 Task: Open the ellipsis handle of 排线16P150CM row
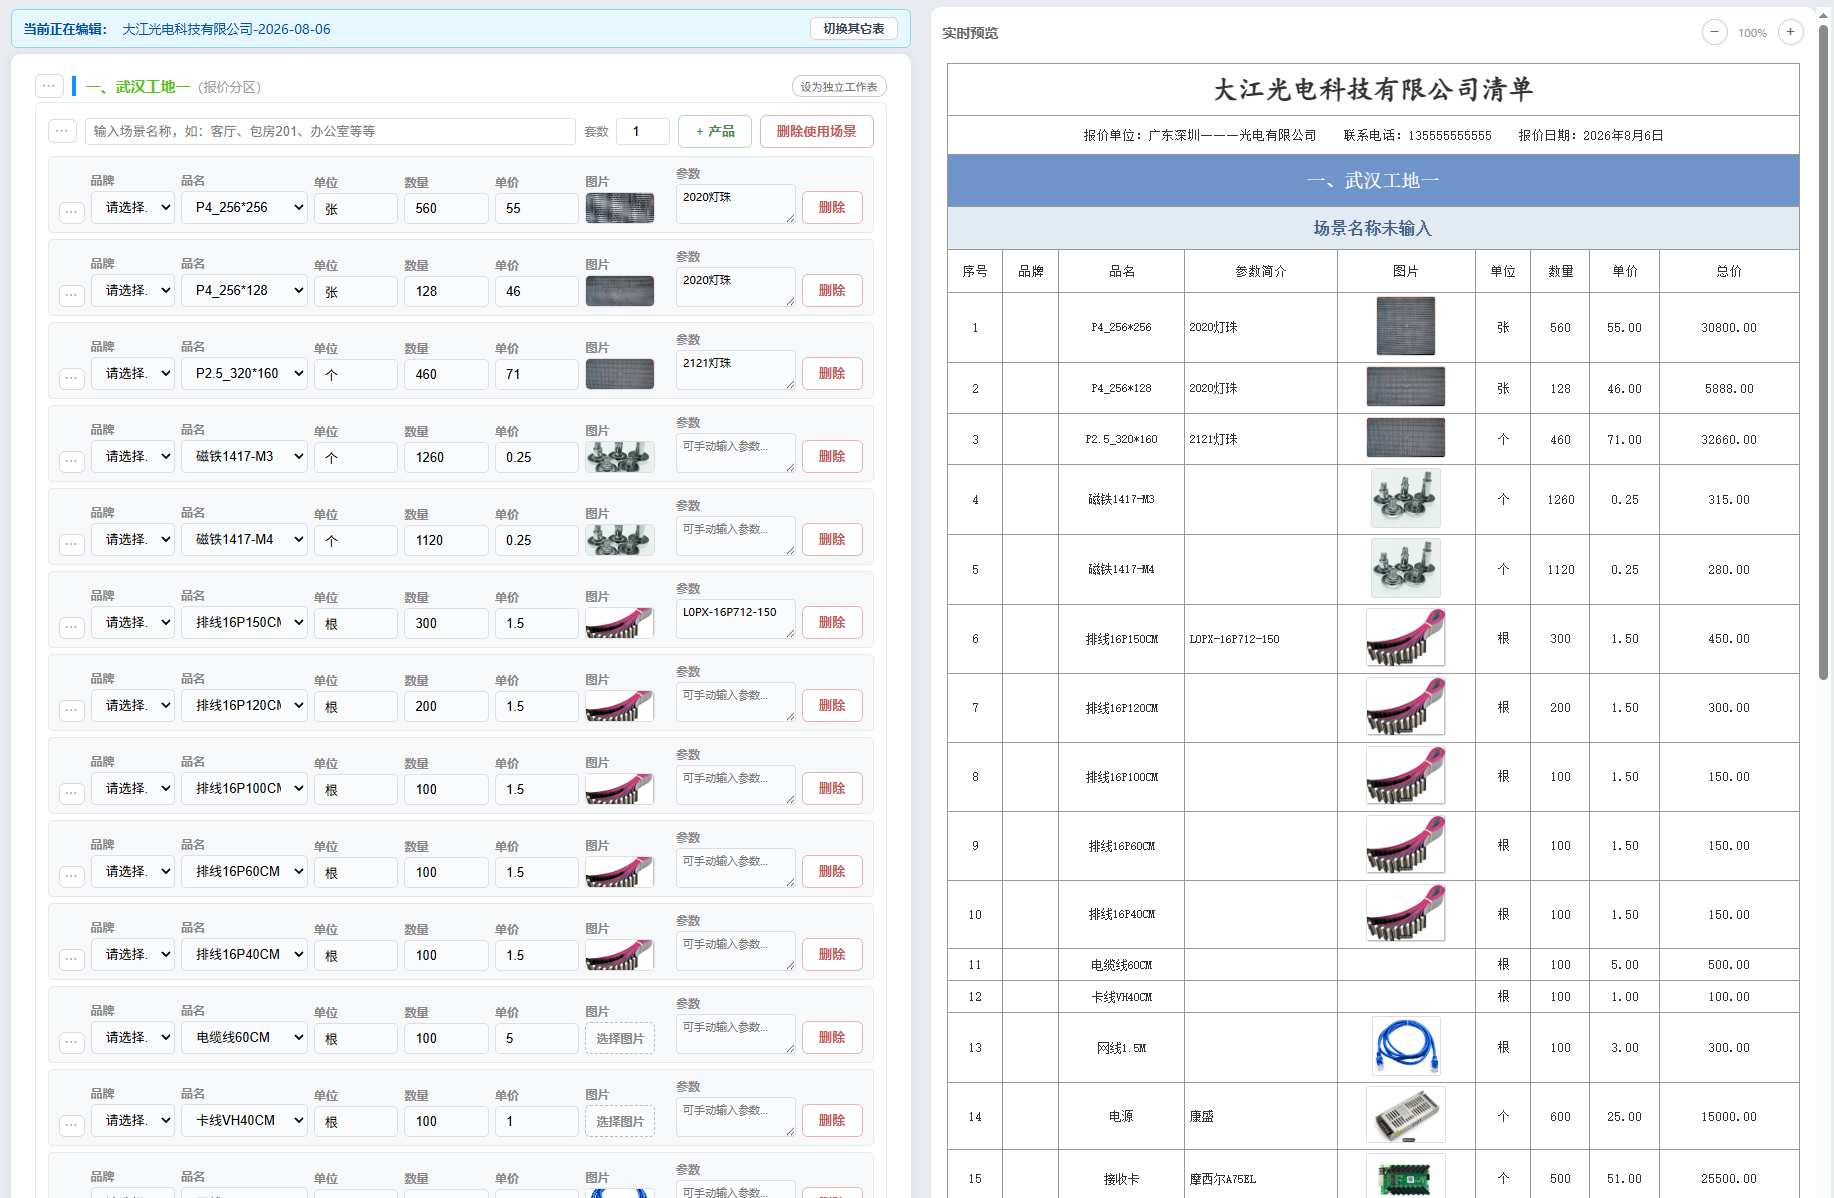(71, 627)
